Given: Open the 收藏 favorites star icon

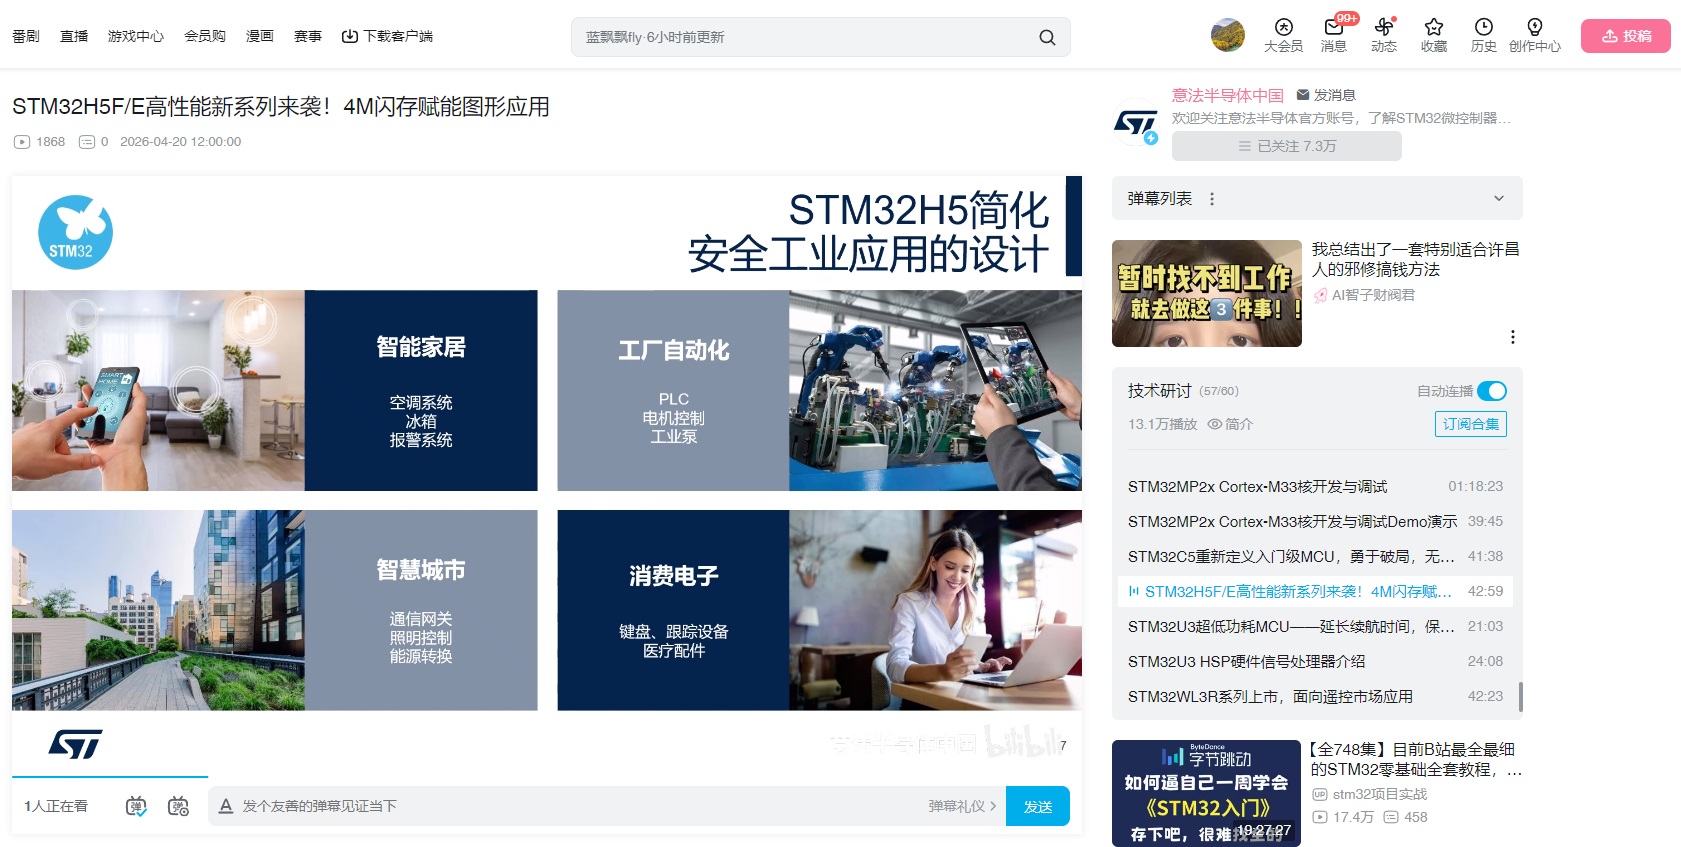Looking at the screenshot, I should point(1434,36).
